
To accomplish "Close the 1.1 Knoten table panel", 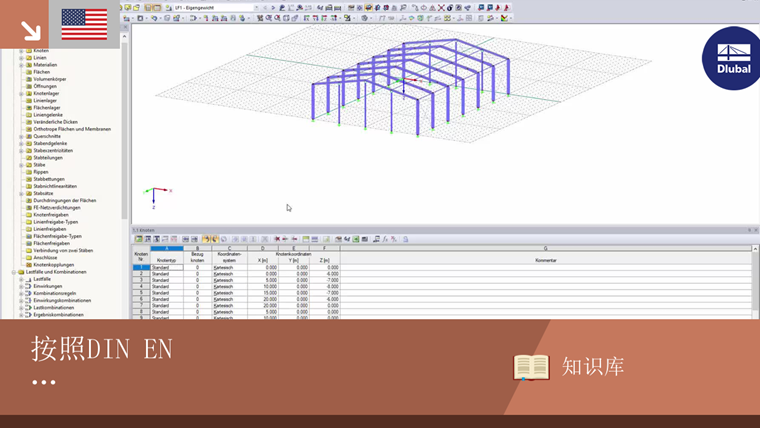I will point(756,230).
